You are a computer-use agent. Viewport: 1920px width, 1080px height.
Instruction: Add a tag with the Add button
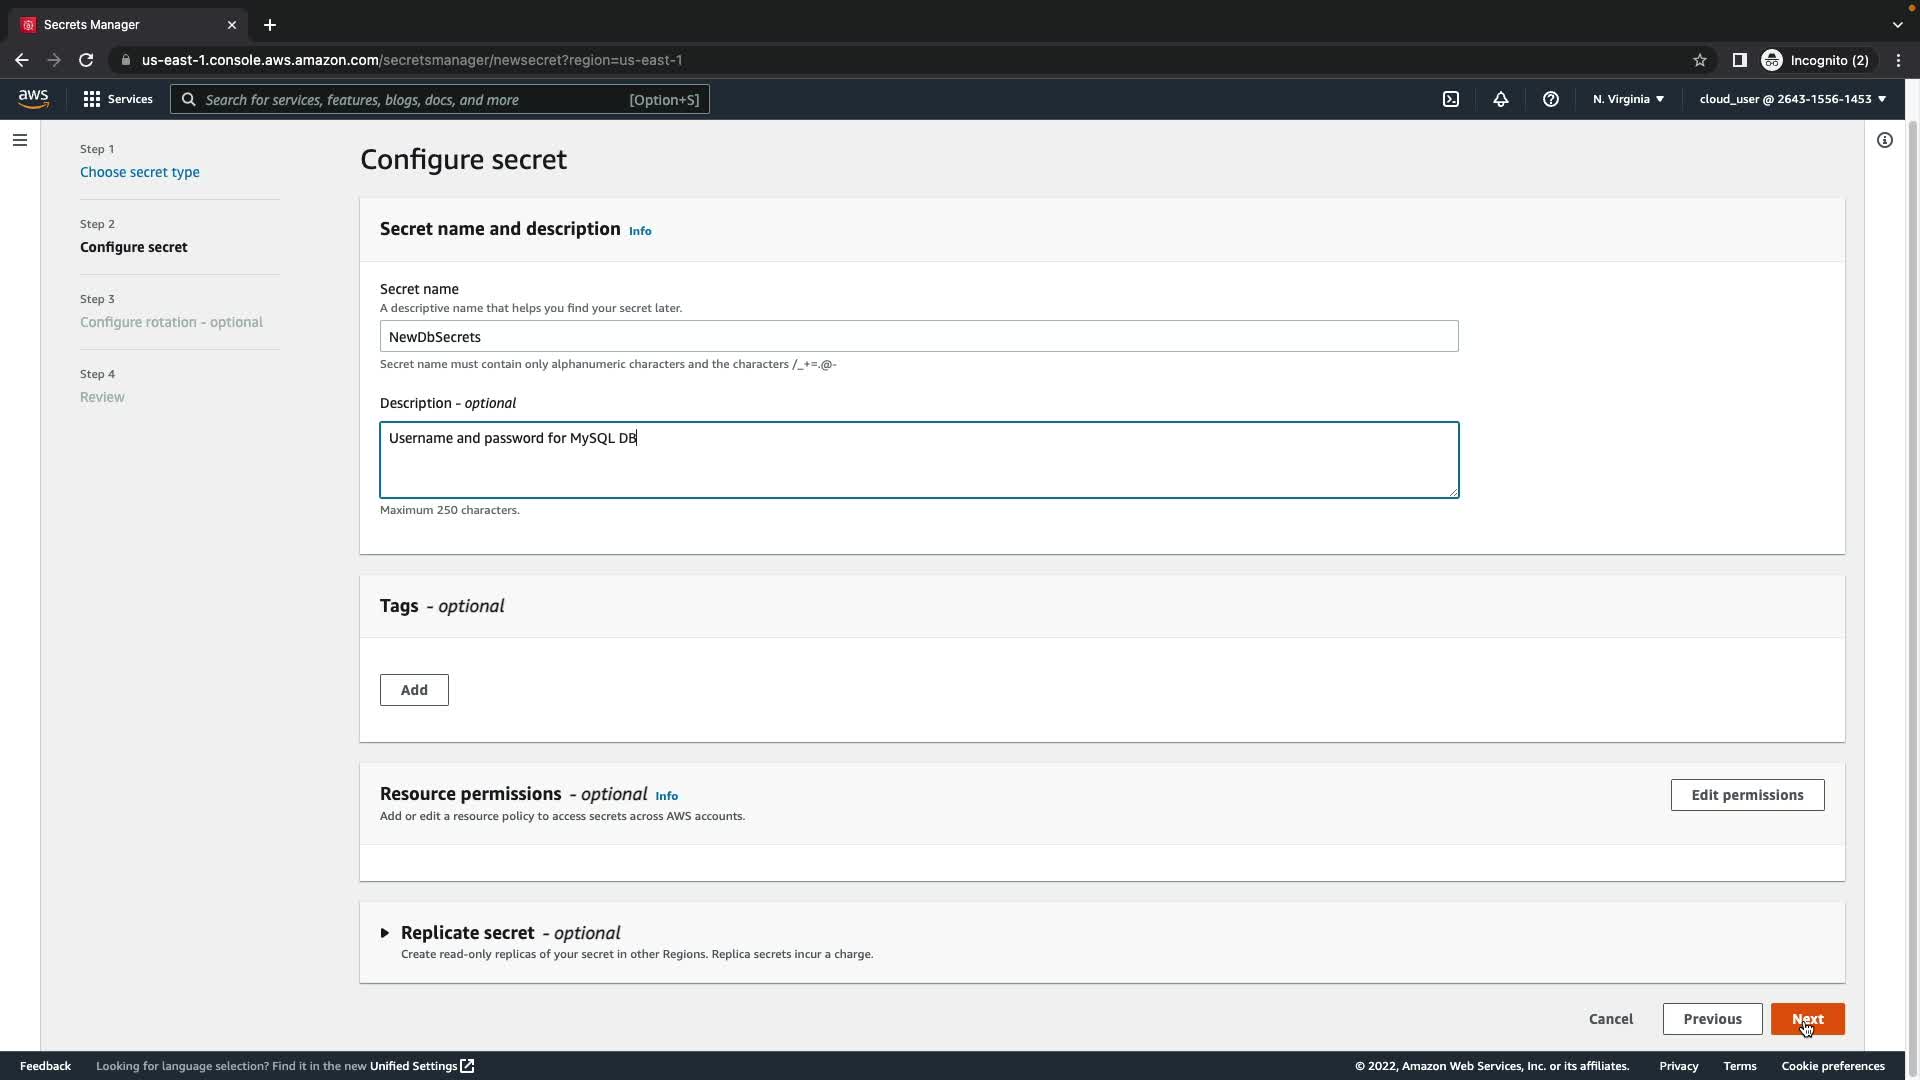[413, 690]
